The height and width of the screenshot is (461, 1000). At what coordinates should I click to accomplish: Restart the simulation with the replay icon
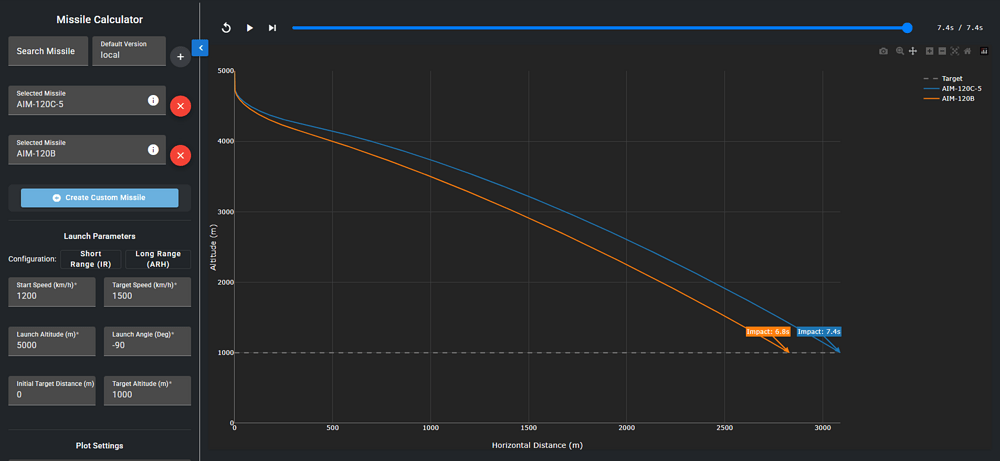[x=227, y=28]
